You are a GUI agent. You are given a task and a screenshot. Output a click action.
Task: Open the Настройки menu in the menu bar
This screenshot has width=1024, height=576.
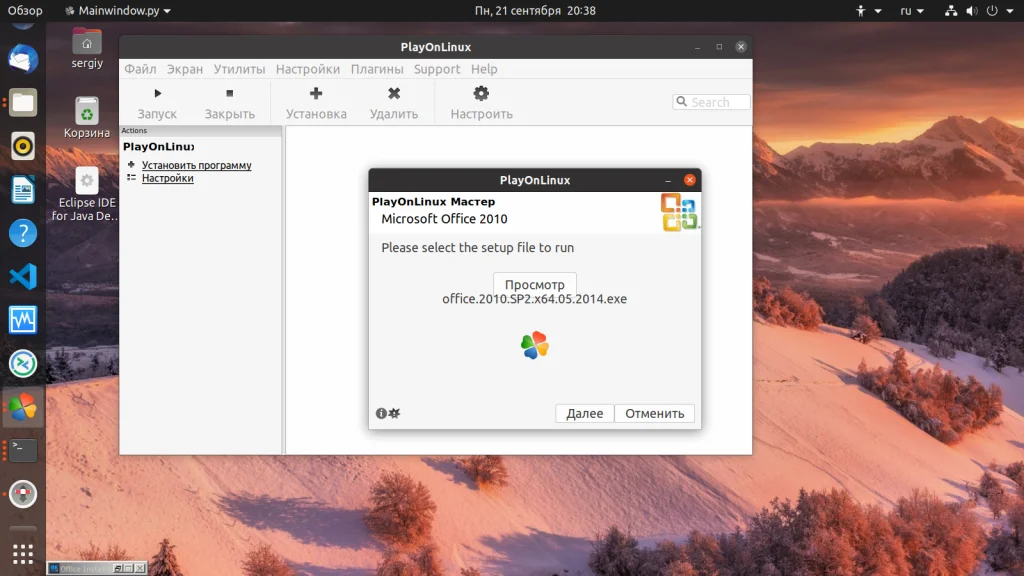click(308, 69)
